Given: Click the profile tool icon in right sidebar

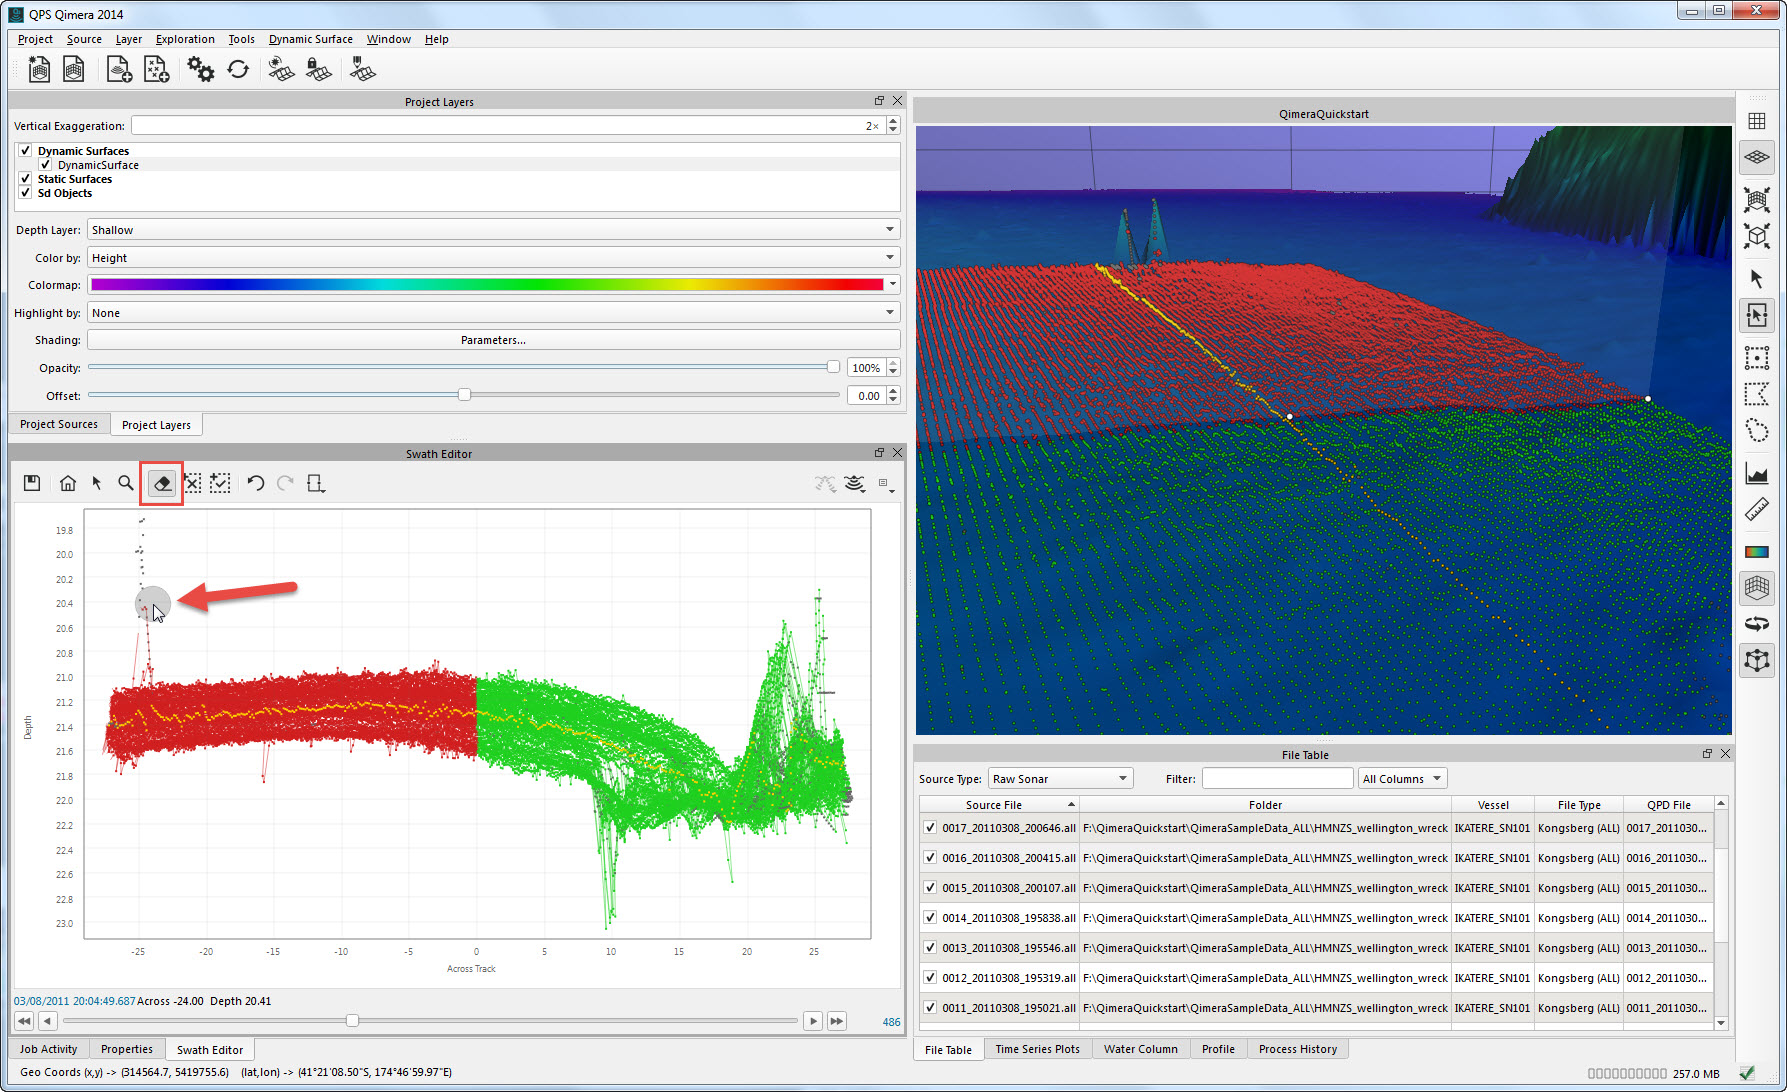Looking at the screenshot, I should pos(1757,472).
